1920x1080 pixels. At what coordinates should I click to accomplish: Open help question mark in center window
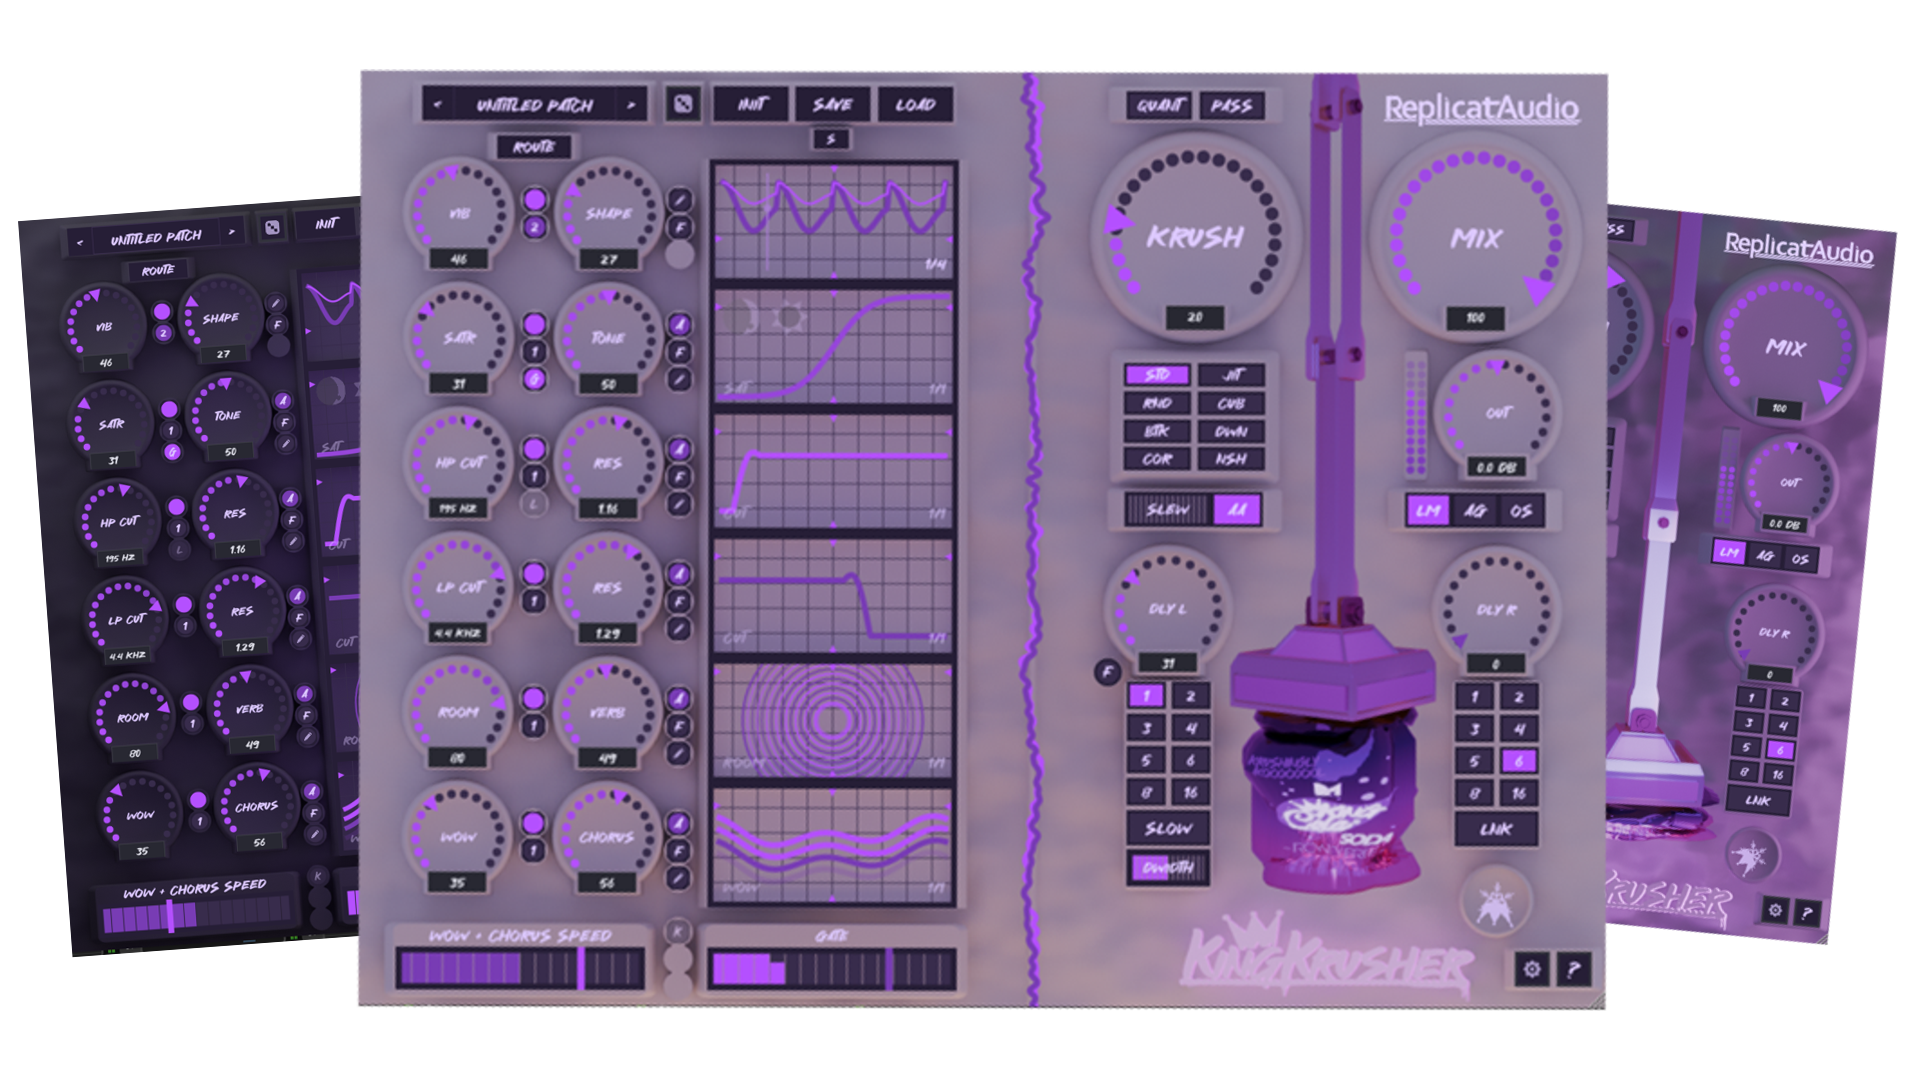click(x=1574, y=969)
